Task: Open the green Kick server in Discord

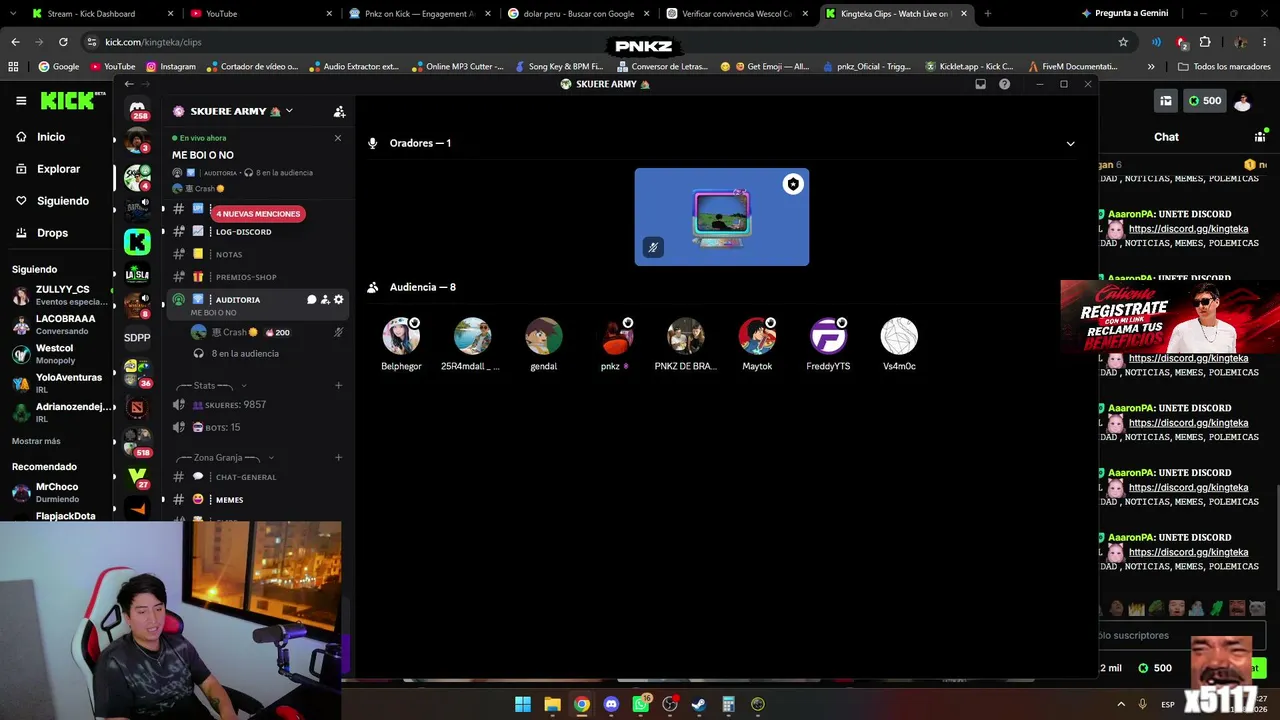Action: click(x=137, y=241)
